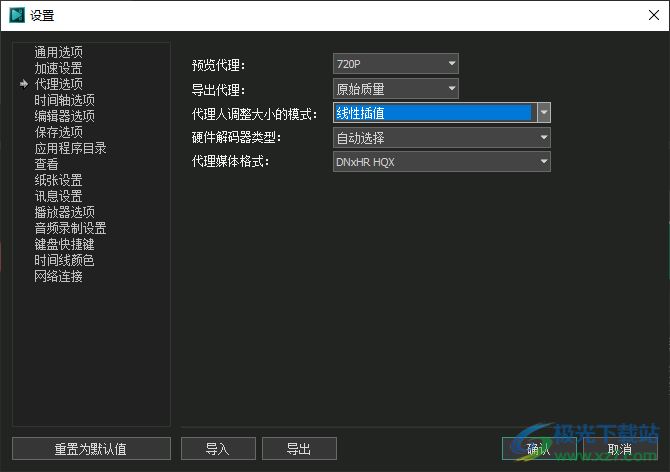
Task: Click the 代理媒体格式: label
Action: 230,161
